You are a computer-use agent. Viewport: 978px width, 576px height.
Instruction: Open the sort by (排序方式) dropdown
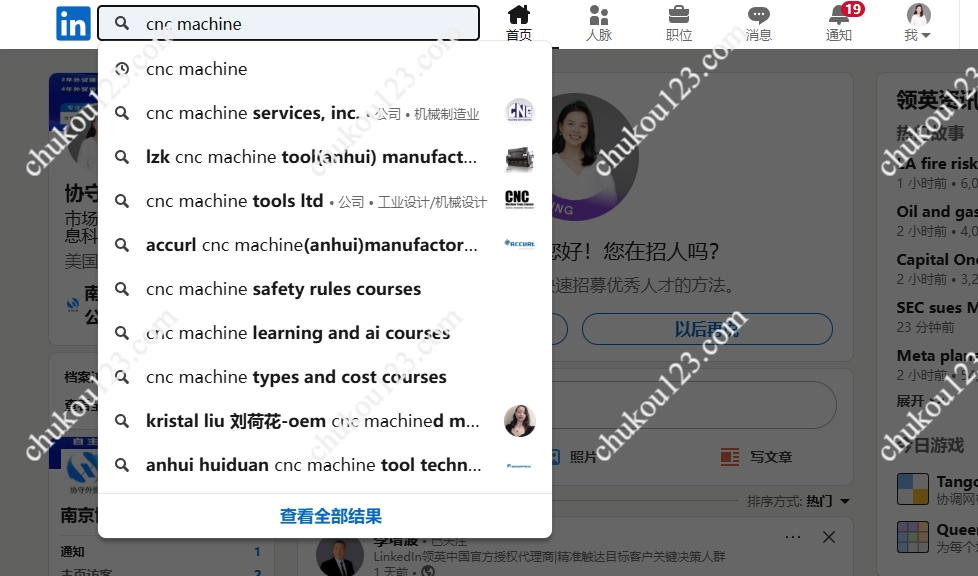pyautogui.click(x=798, y=501)
